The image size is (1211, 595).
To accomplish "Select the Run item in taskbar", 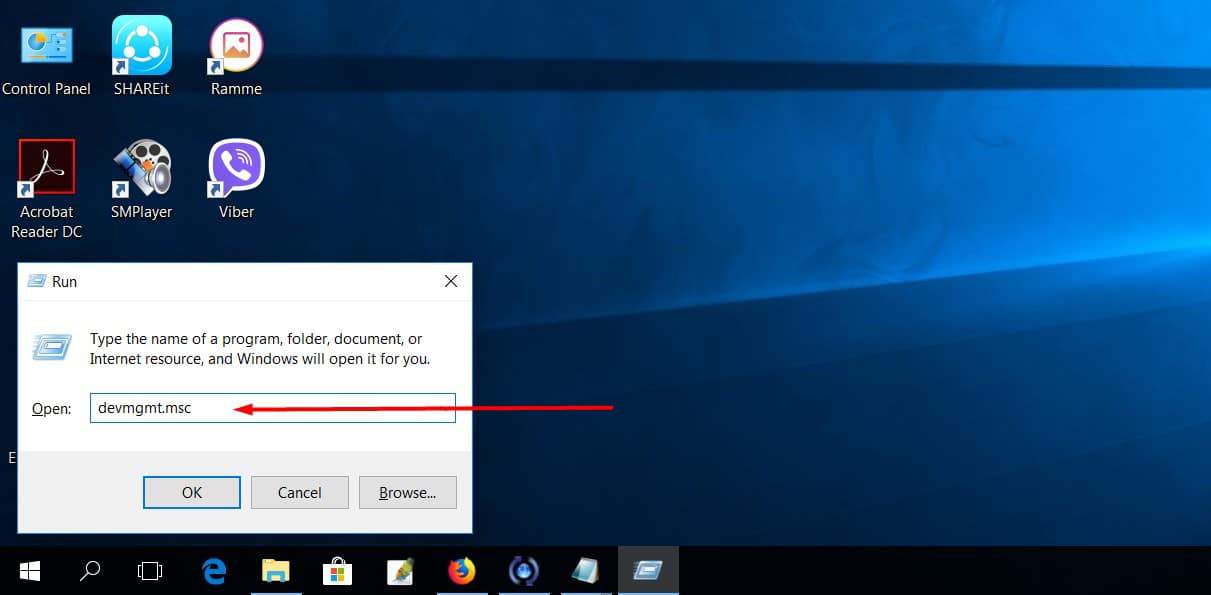I will click(x=648, y=571).
